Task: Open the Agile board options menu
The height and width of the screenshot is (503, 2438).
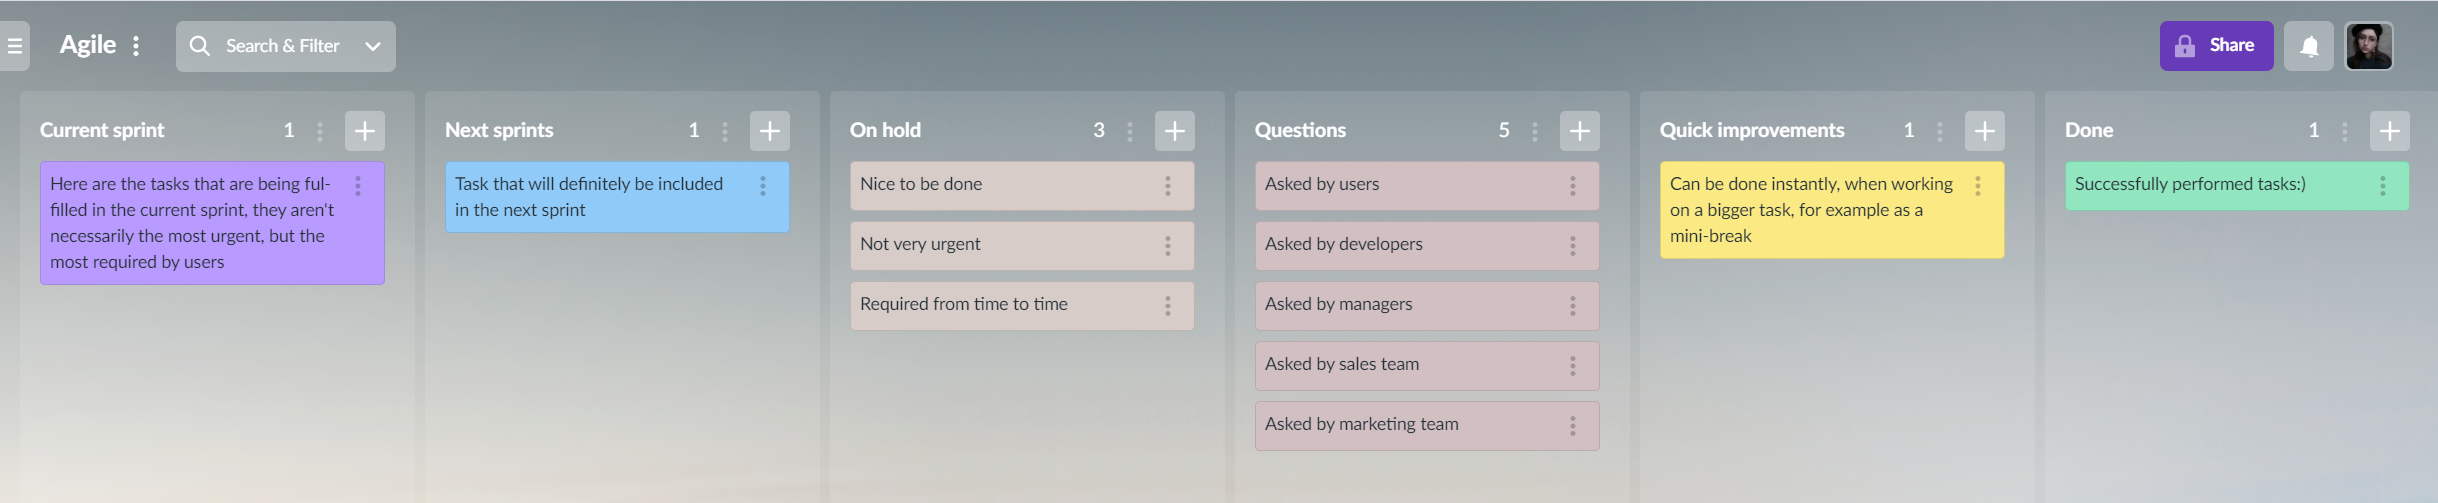Action: (x=136, y=46)
